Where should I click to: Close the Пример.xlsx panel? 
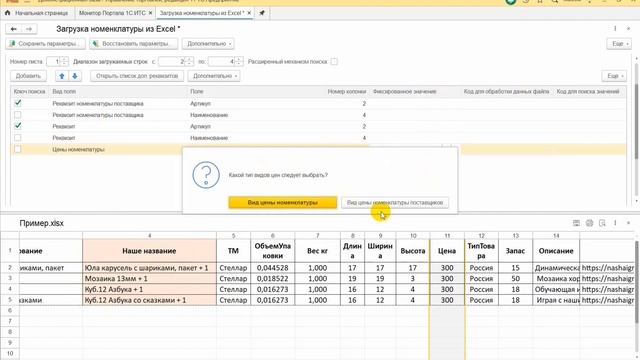point(629,223)
